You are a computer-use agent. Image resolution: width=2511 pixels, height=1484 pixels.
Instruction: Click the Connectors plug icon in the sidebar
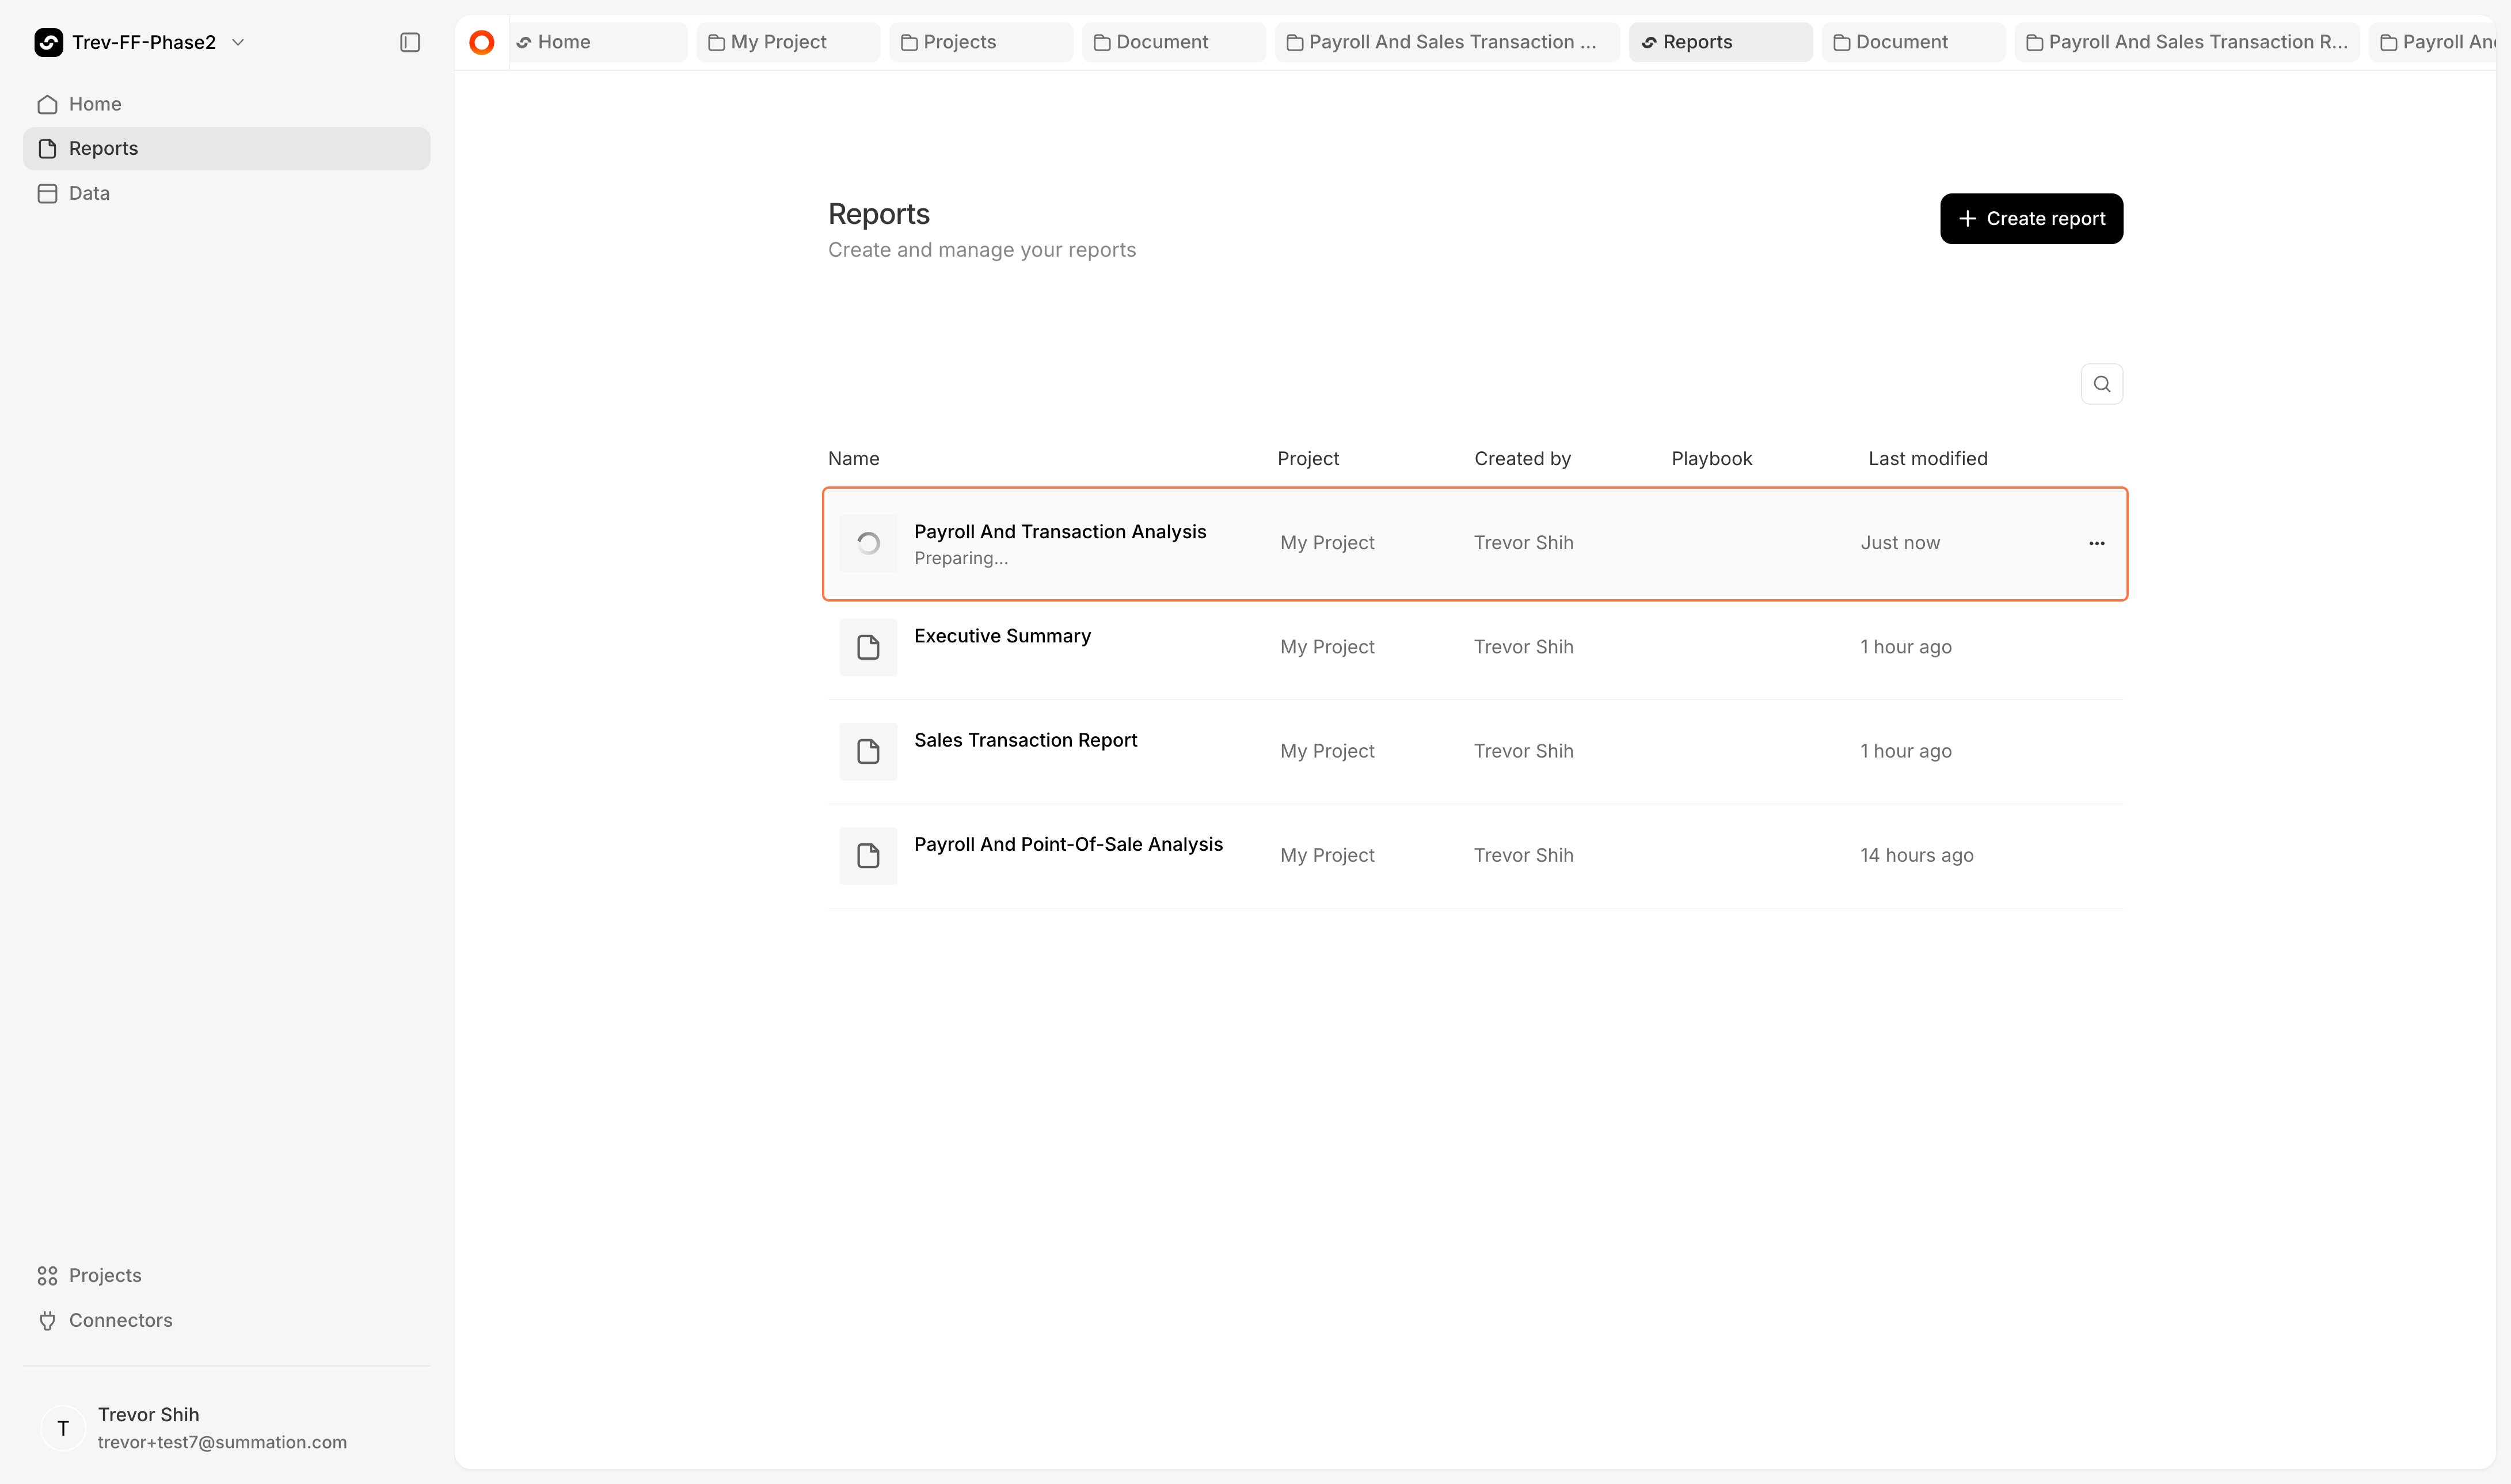pyautogui.click(x=47, y=1320)
